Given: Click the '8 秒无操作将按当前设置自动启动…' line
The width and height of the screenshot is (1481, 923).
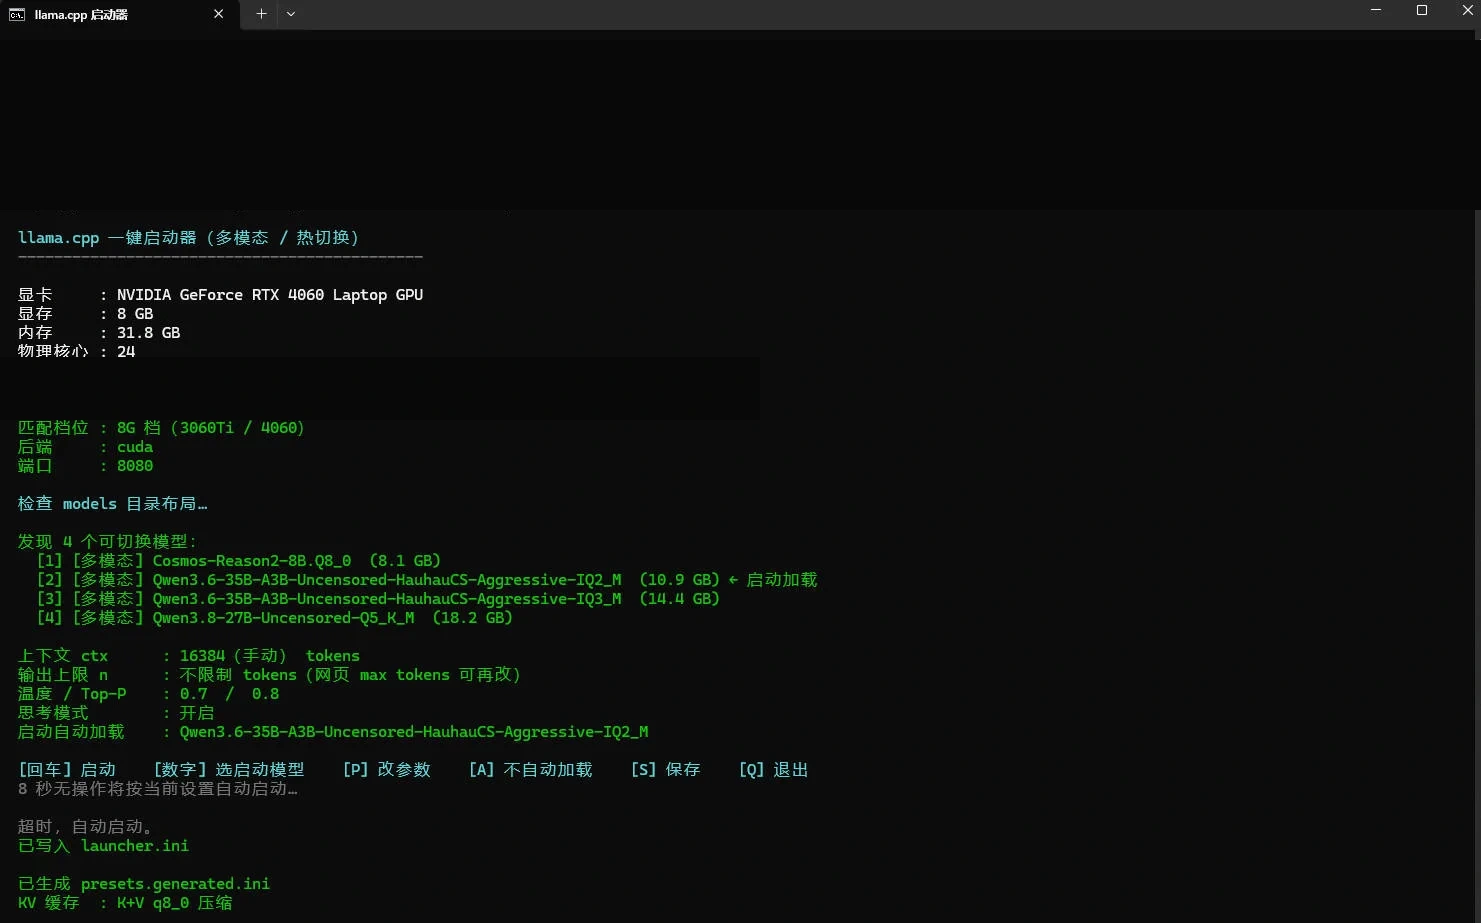Looking at the screenshot, I should coord(158,789).
